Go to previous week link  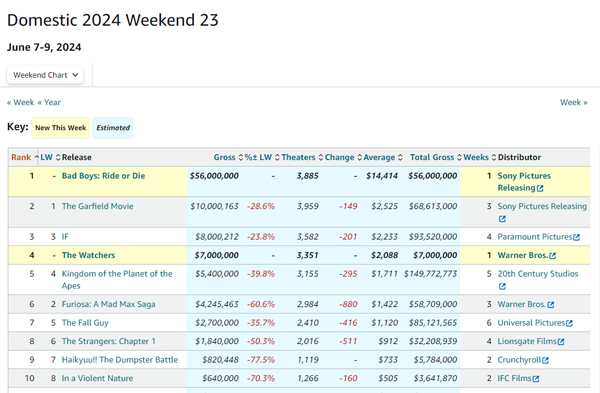coord(21,103)
